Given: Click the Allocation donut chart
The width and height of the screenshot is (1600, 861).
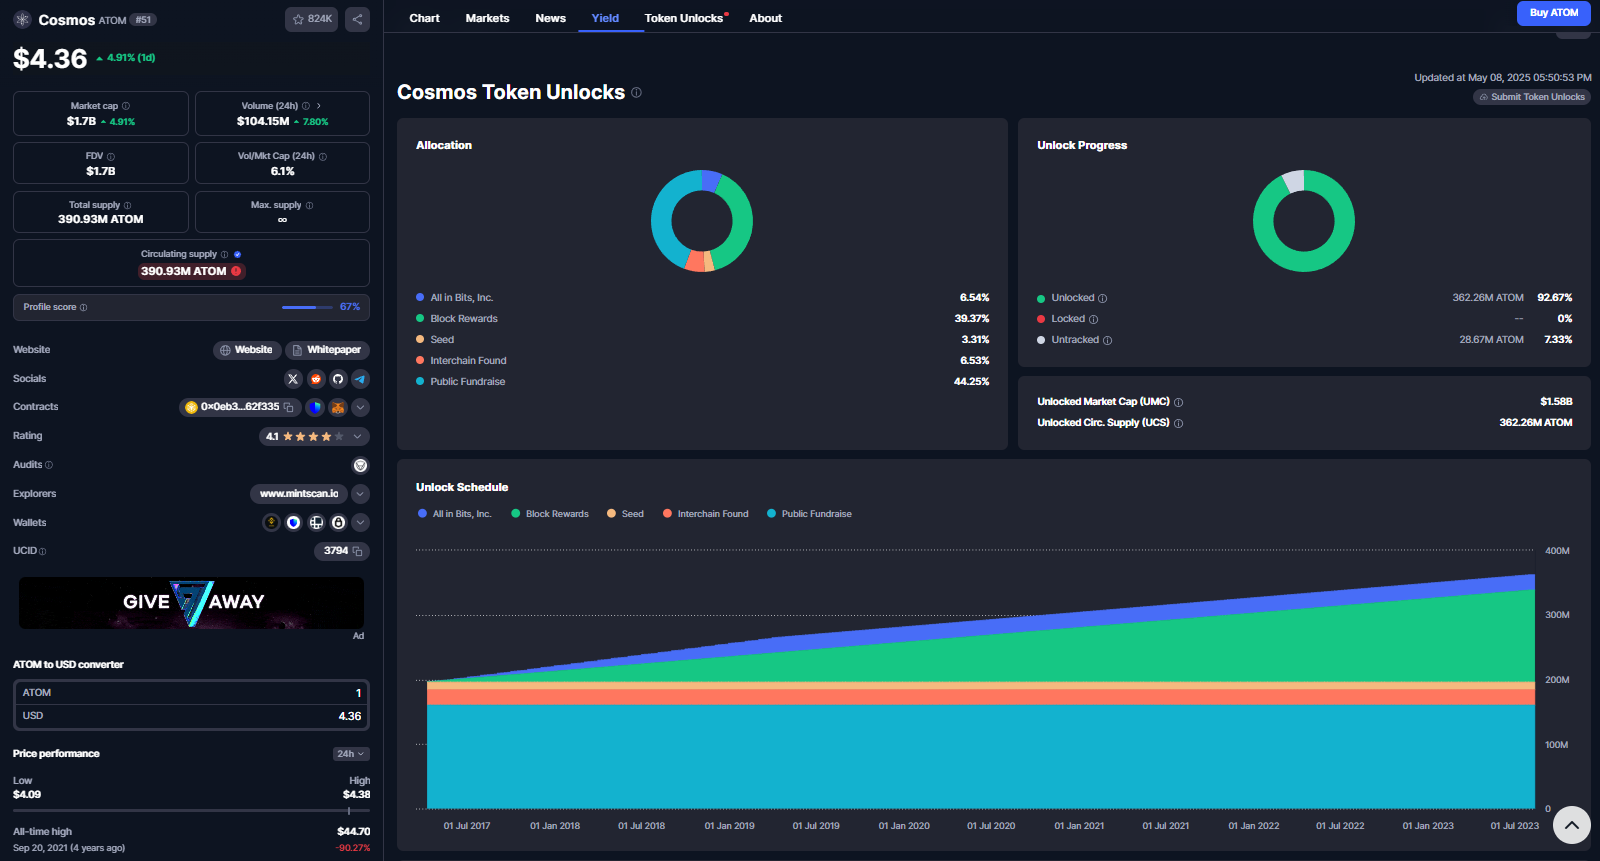Looking at the screenshot, I should 702,221.
